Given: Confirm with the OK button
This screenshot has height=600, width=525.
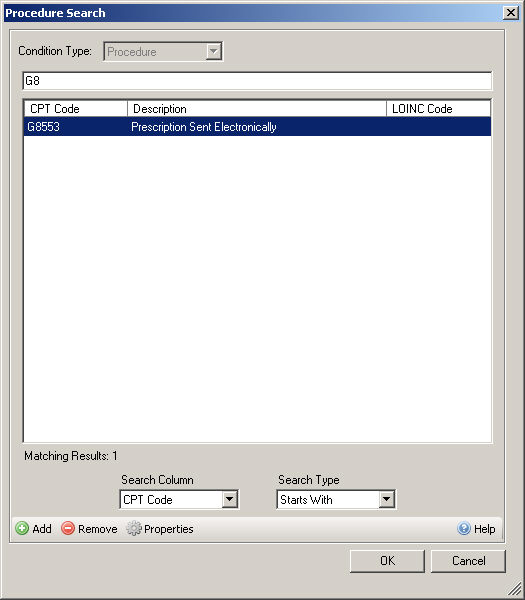Looking at the screenshot, I should tap(387, 561).
